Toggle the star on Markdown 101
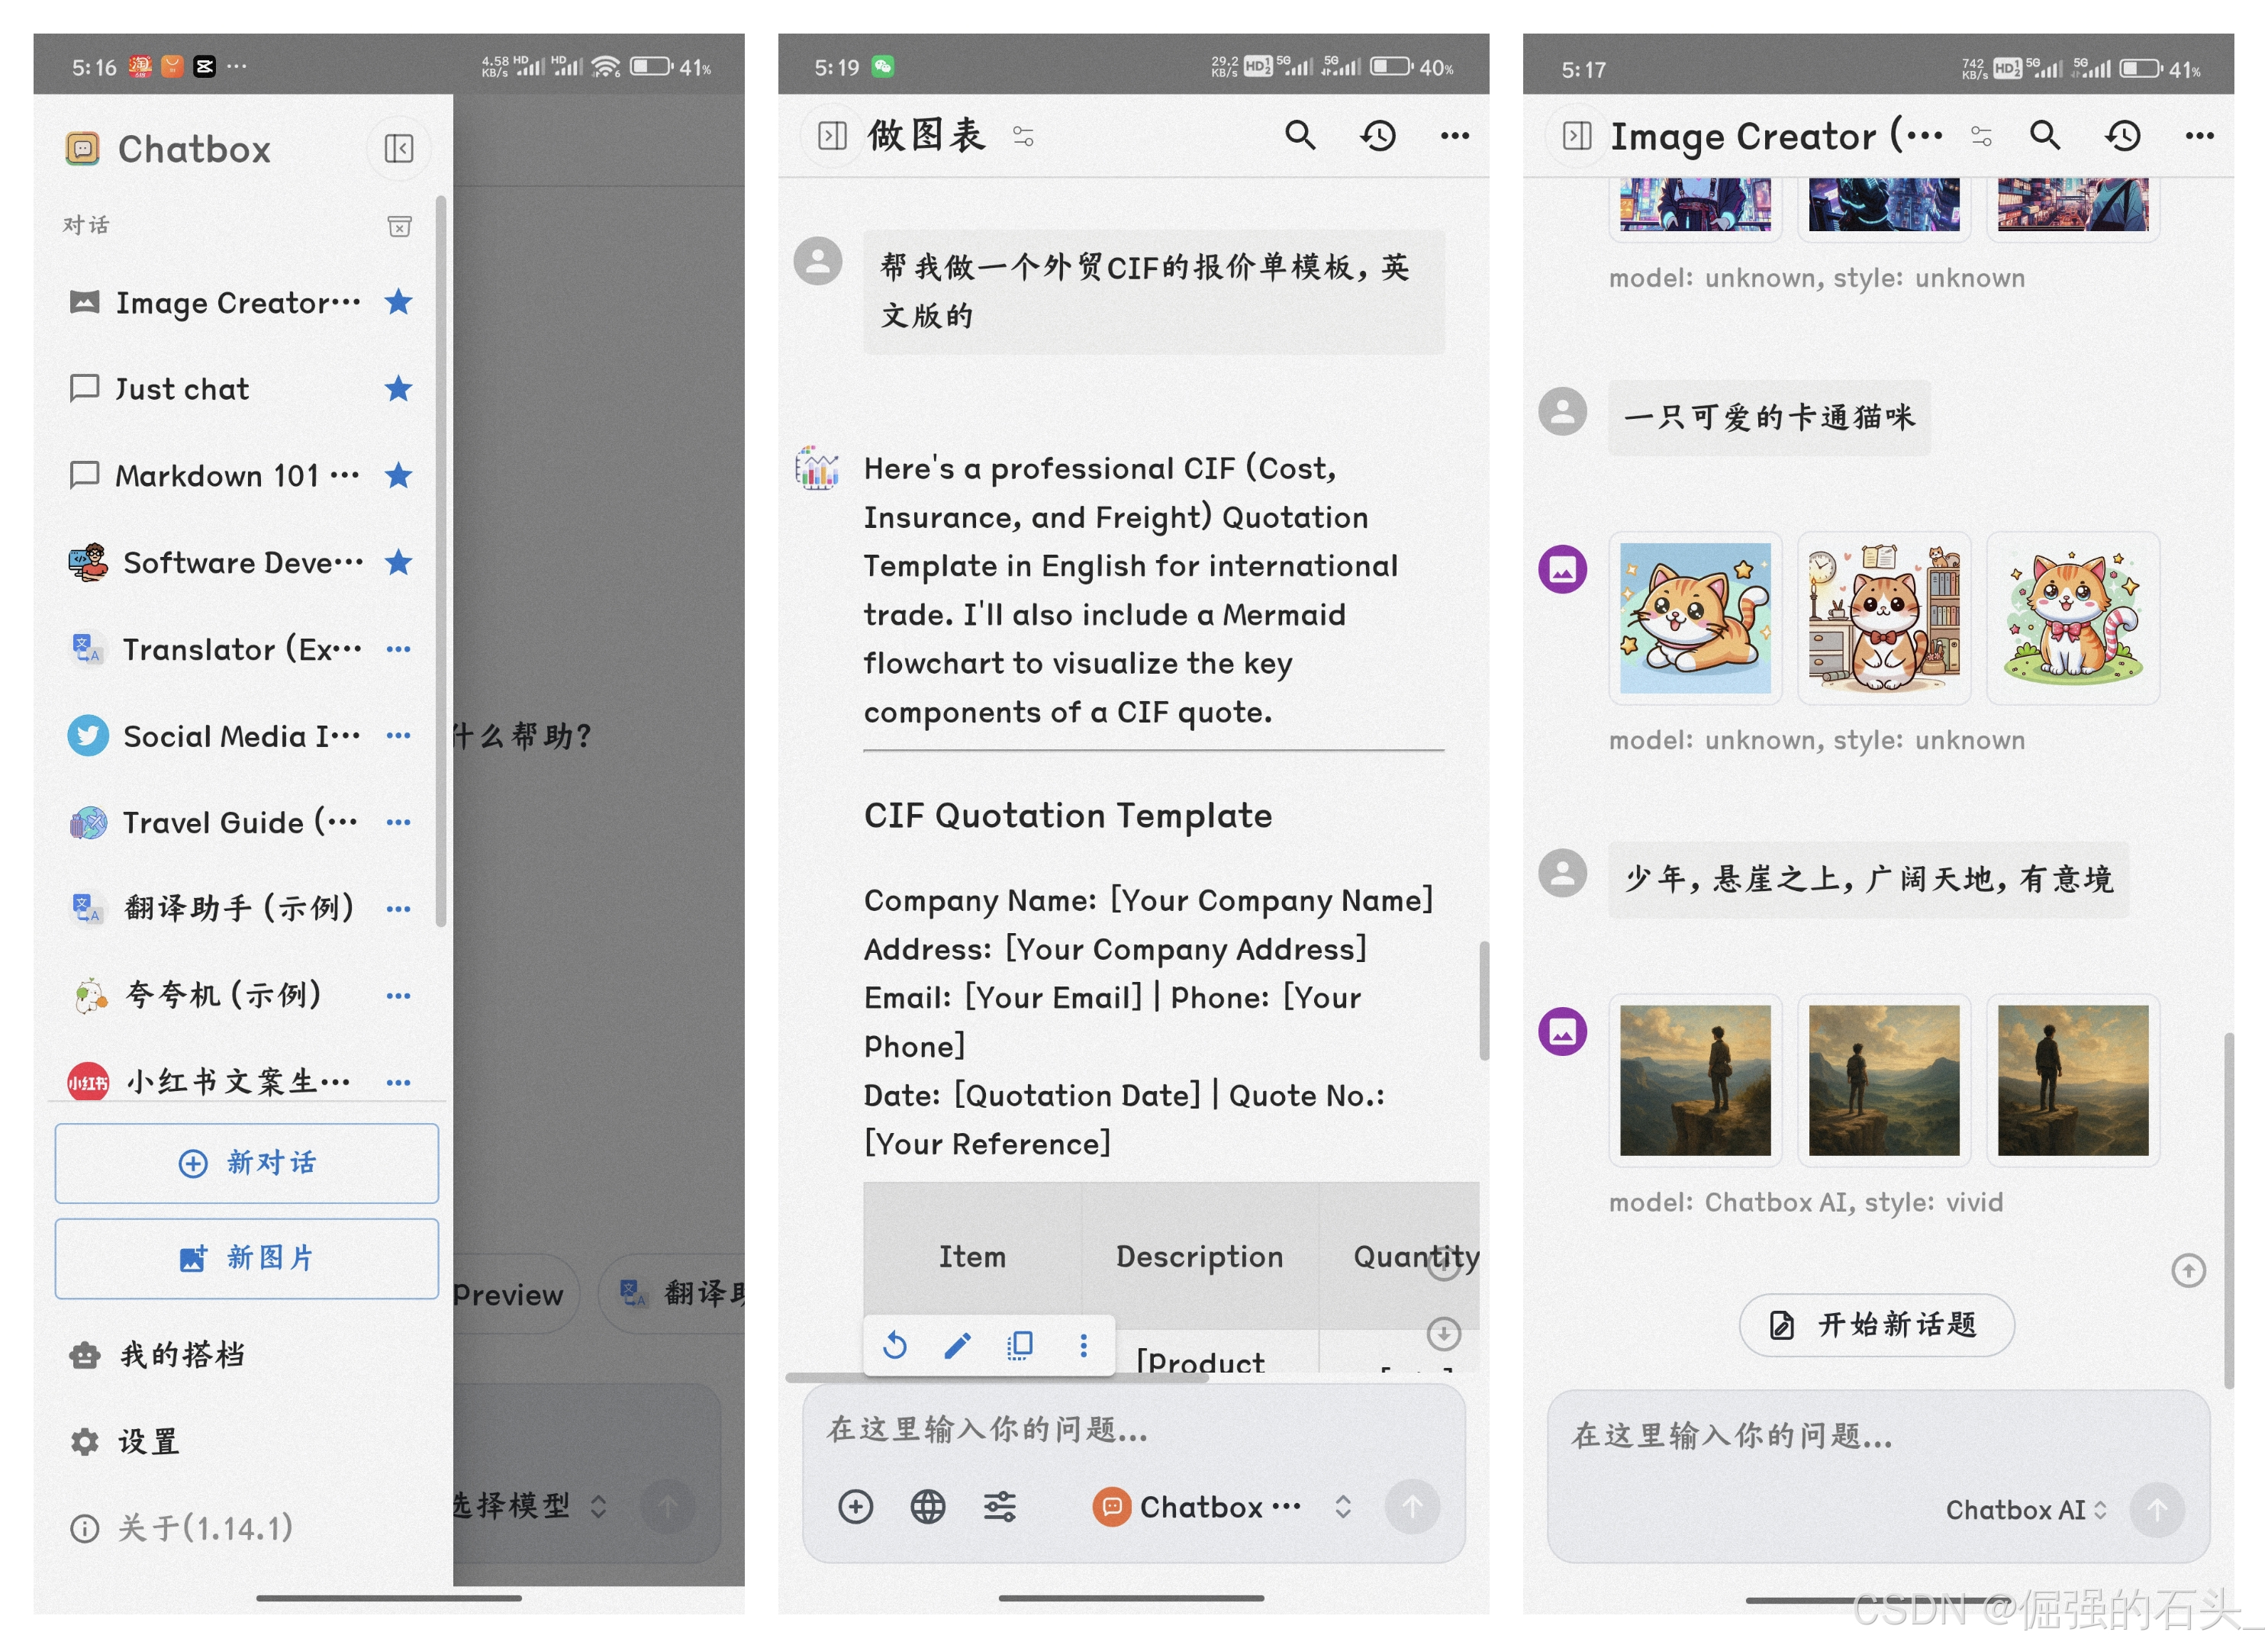Image resolution: width=2268 pixels, height=1648 pixels. click(398, 476)
